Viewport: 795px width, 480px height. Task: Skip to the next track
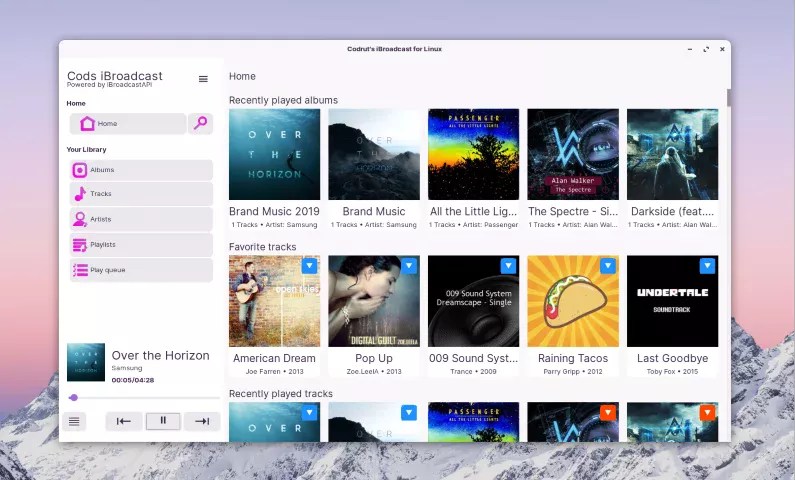tap(202, 421)
